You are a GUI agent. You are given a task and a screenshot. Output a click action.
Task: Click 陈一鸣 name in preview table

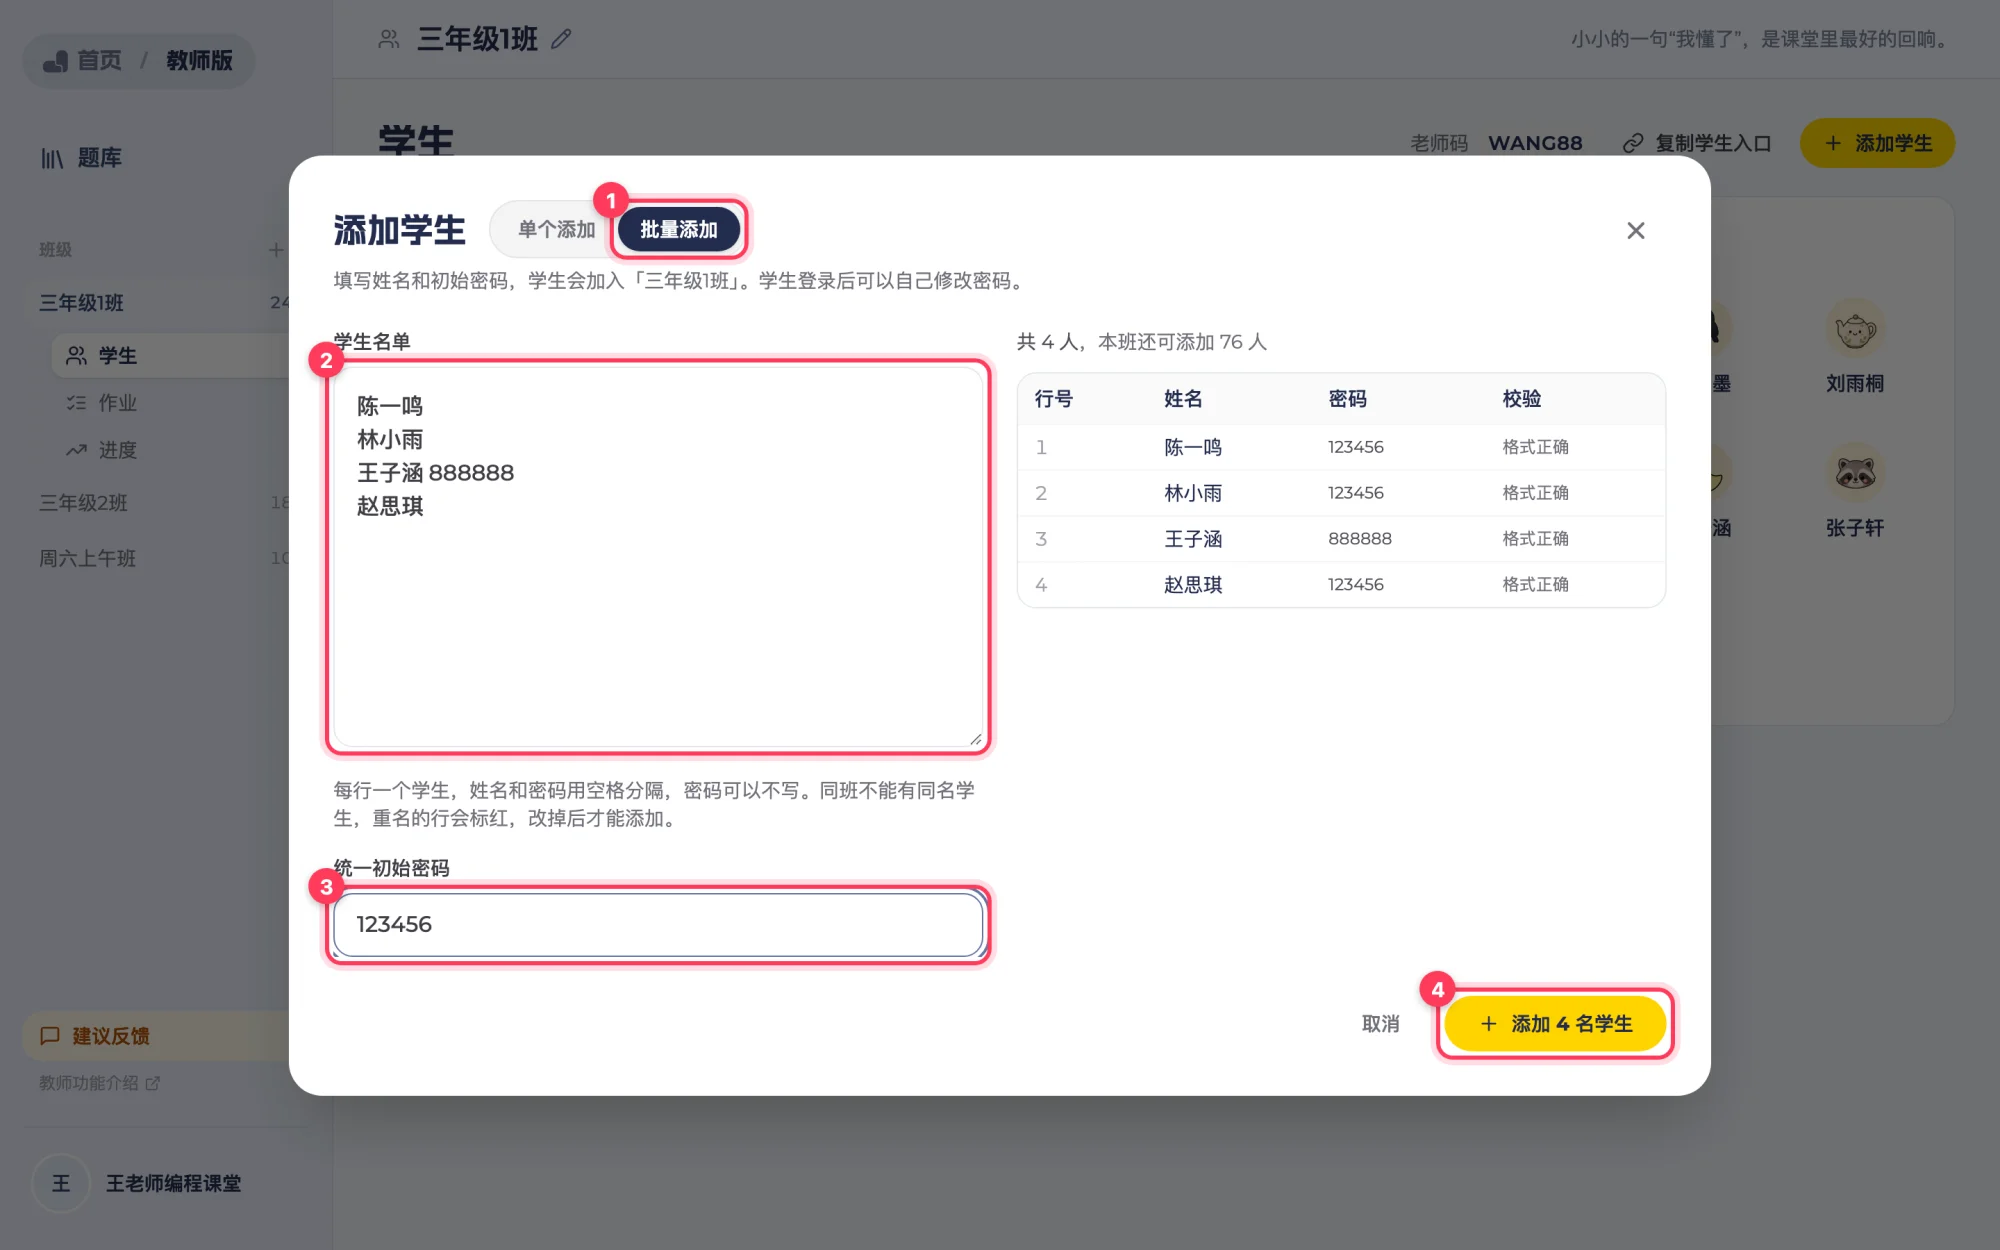click(1193, 447)
